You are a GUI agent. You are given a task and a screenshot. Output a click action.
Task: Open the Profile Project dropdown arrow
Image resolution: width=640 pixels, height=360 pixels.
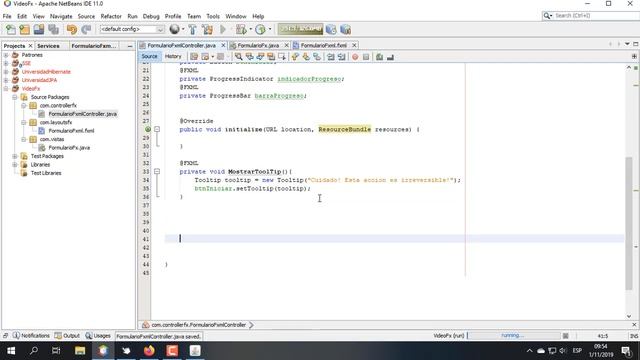[270, 29]
